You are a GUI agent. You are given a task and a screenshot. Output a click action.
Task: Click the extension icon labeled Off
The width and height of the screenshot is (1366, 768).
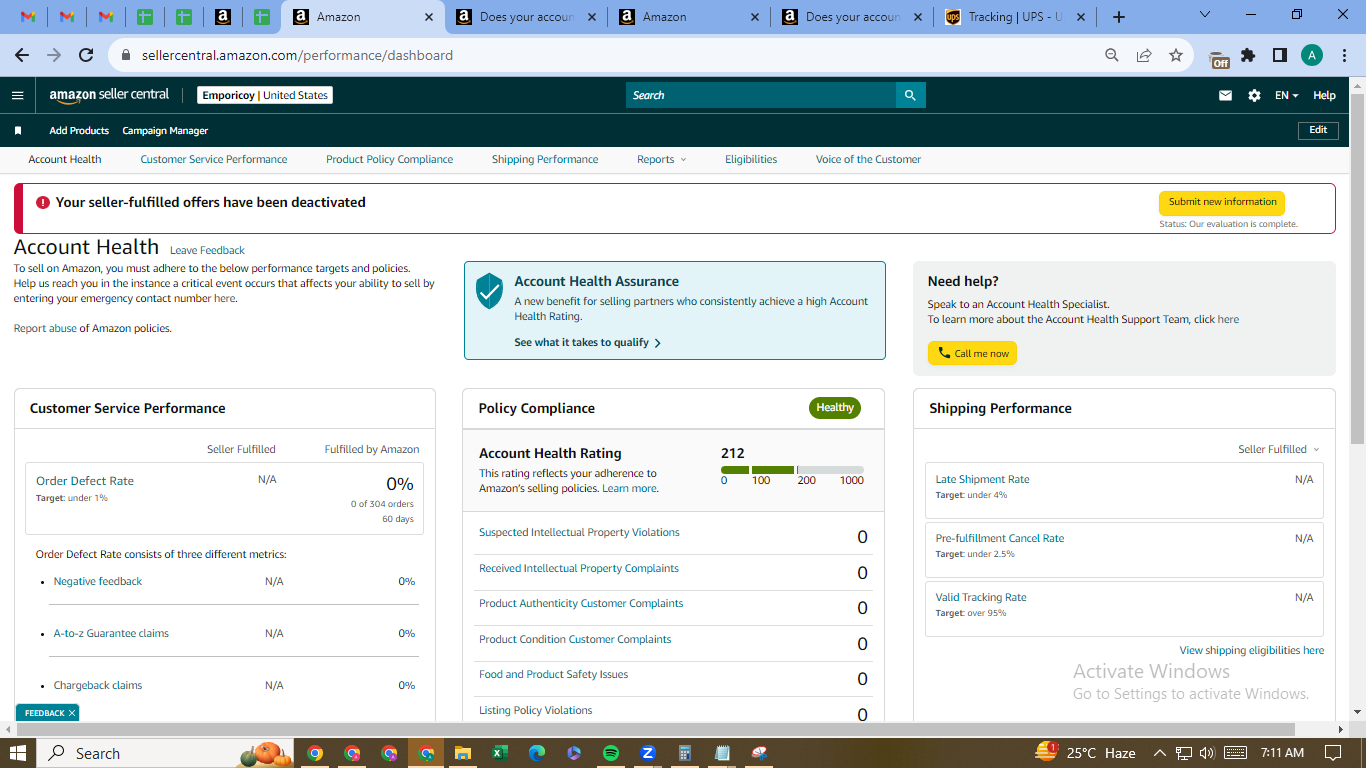click(1219, 58)
